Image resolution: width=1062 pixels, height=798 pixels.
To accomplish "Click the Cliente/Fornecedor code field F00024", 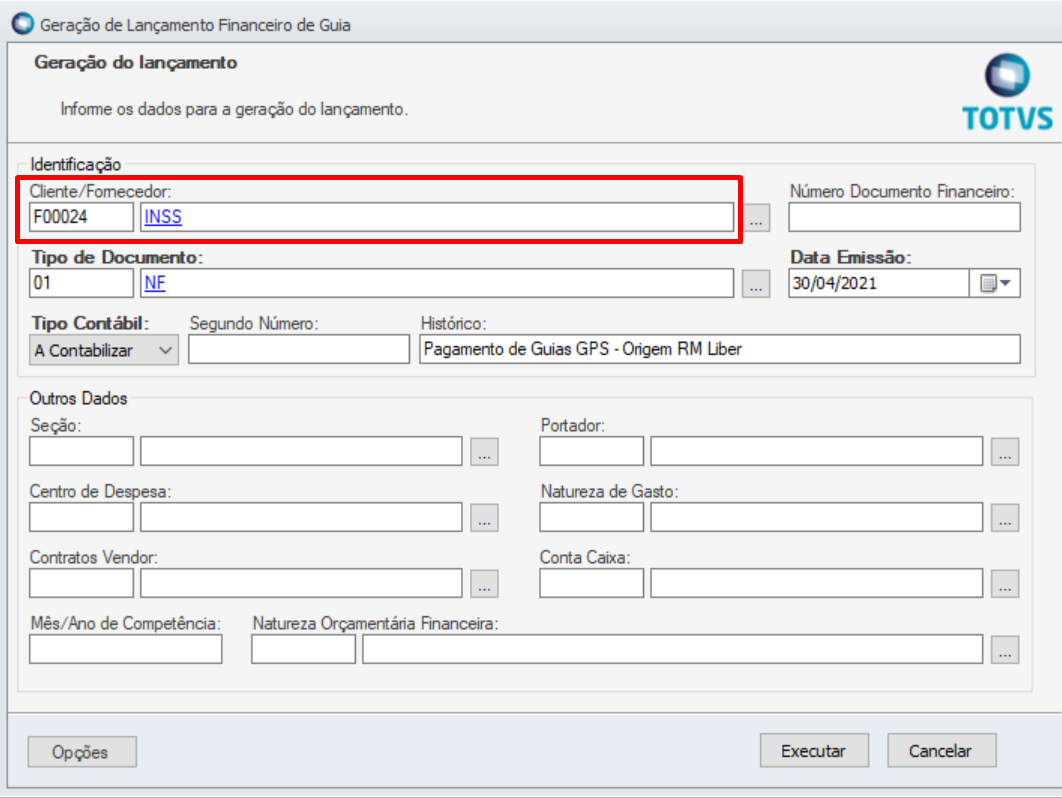I will coord(81,217).
